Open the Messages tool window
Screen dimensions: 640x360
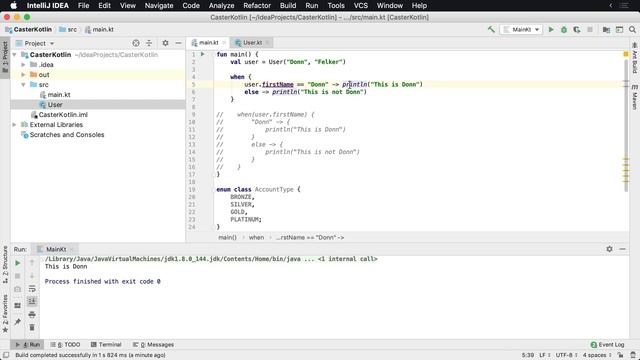tap(153, 344)
